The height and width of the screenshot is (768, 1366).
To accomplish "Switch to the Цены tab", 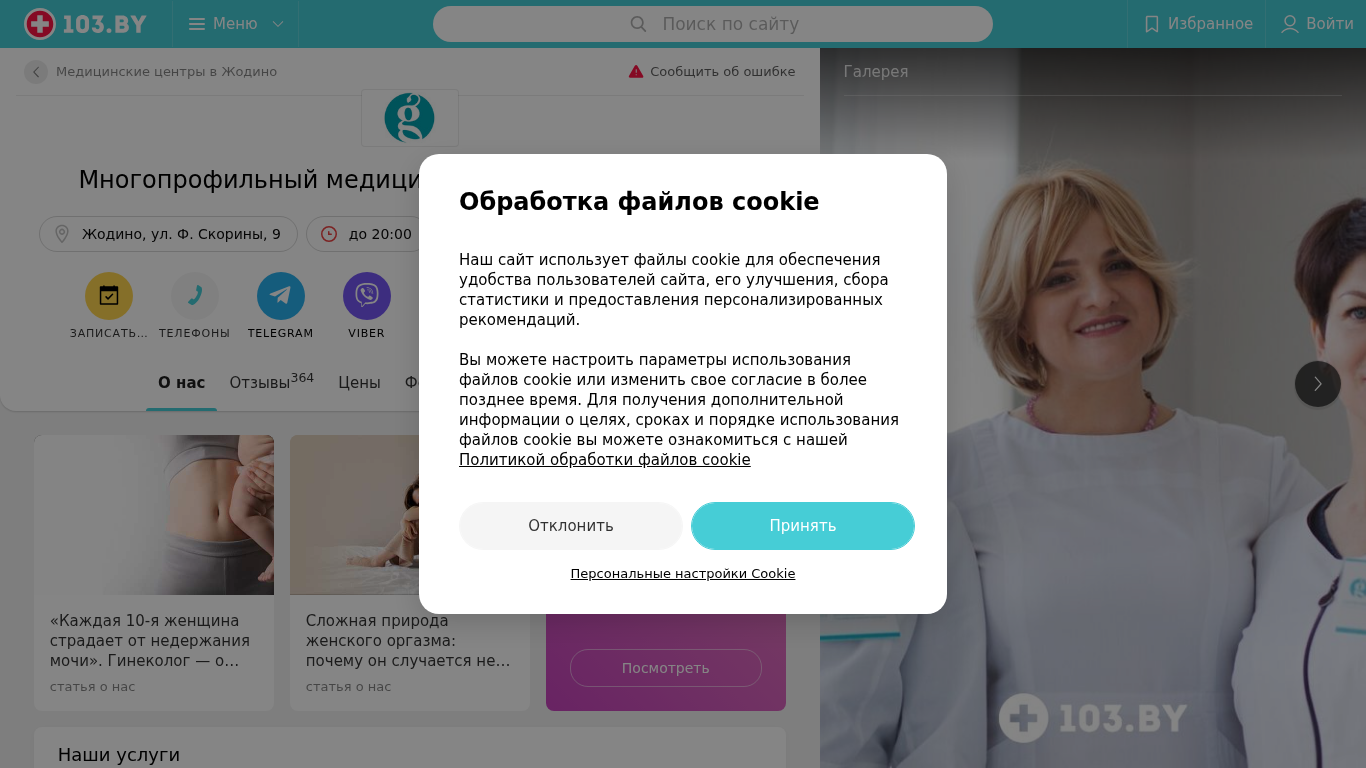I will pos(359,382).
